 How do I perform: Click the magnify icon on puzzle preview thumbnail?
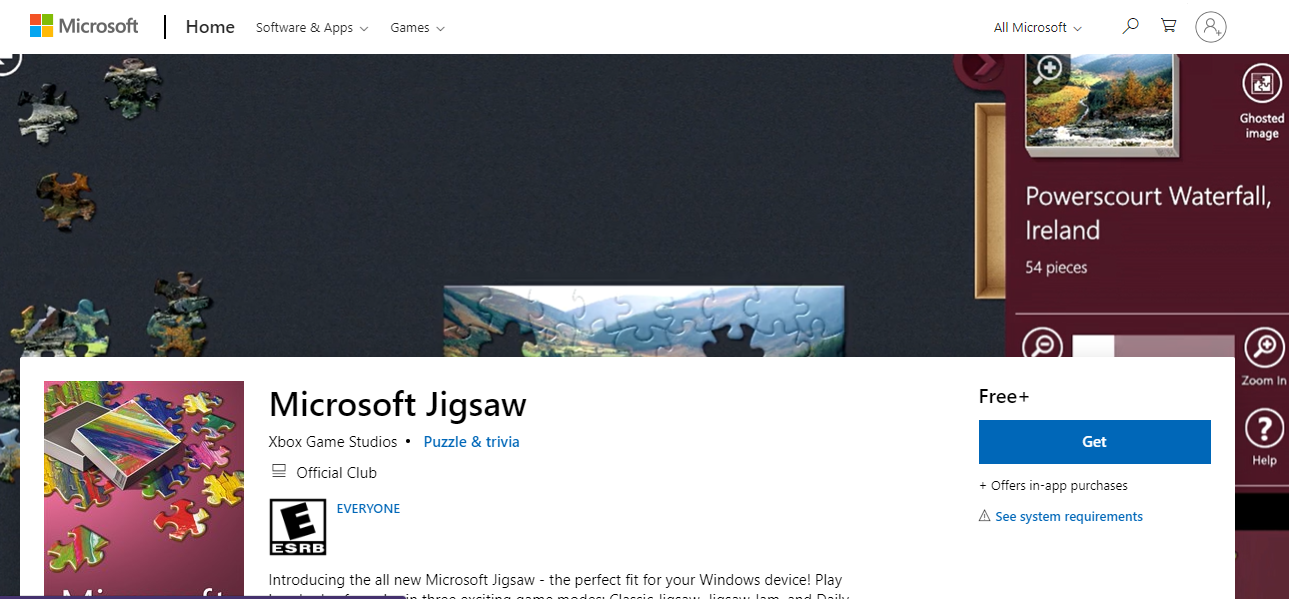coord(1049,69)
